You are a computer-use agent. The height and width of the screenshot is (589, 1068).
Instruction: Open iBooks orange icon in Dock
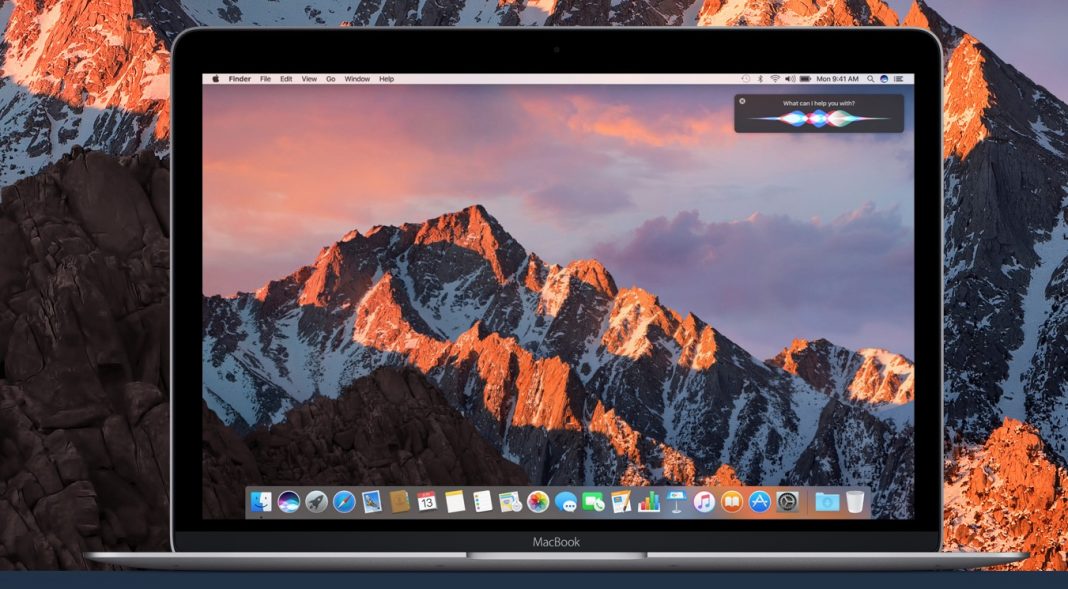(x=732, y=502)
